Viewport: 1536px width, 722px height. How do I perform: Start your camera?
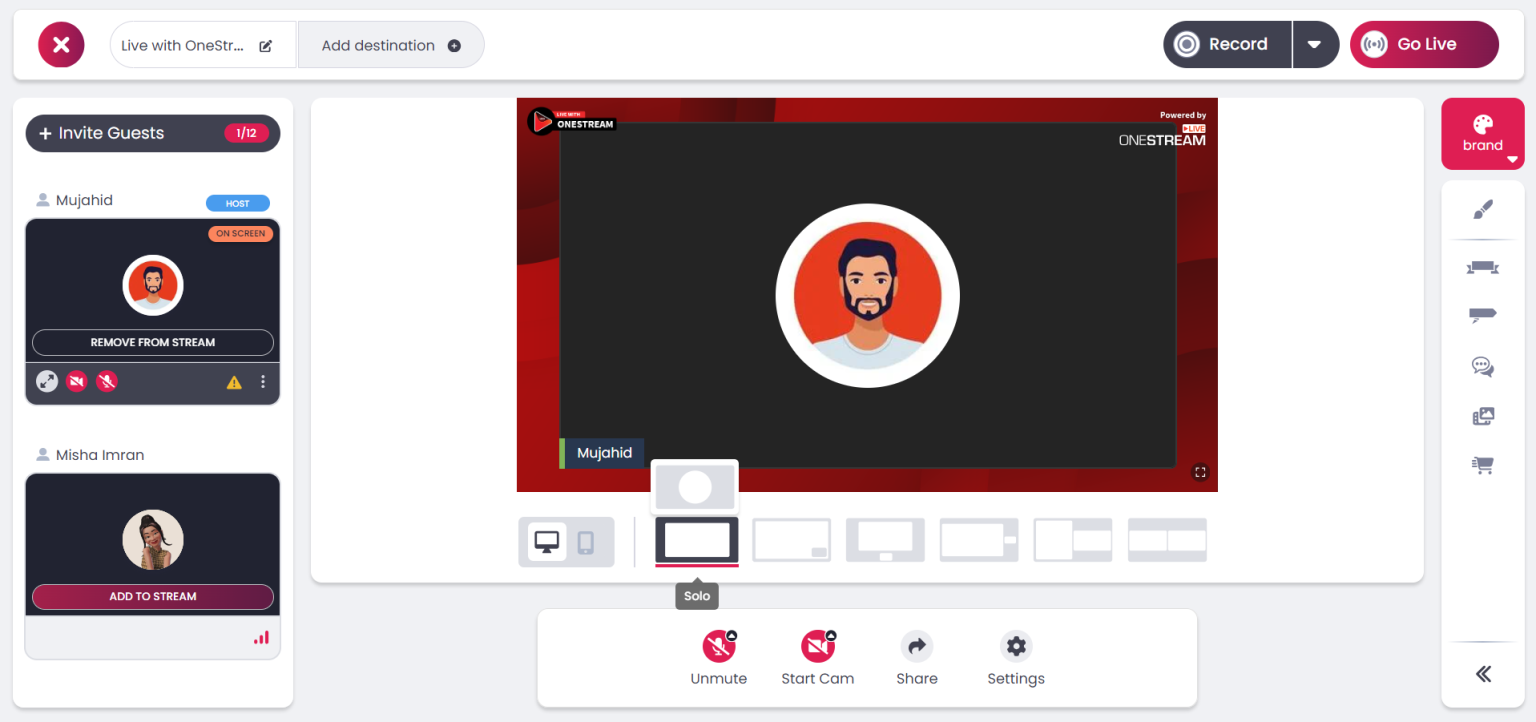(817, 647)
